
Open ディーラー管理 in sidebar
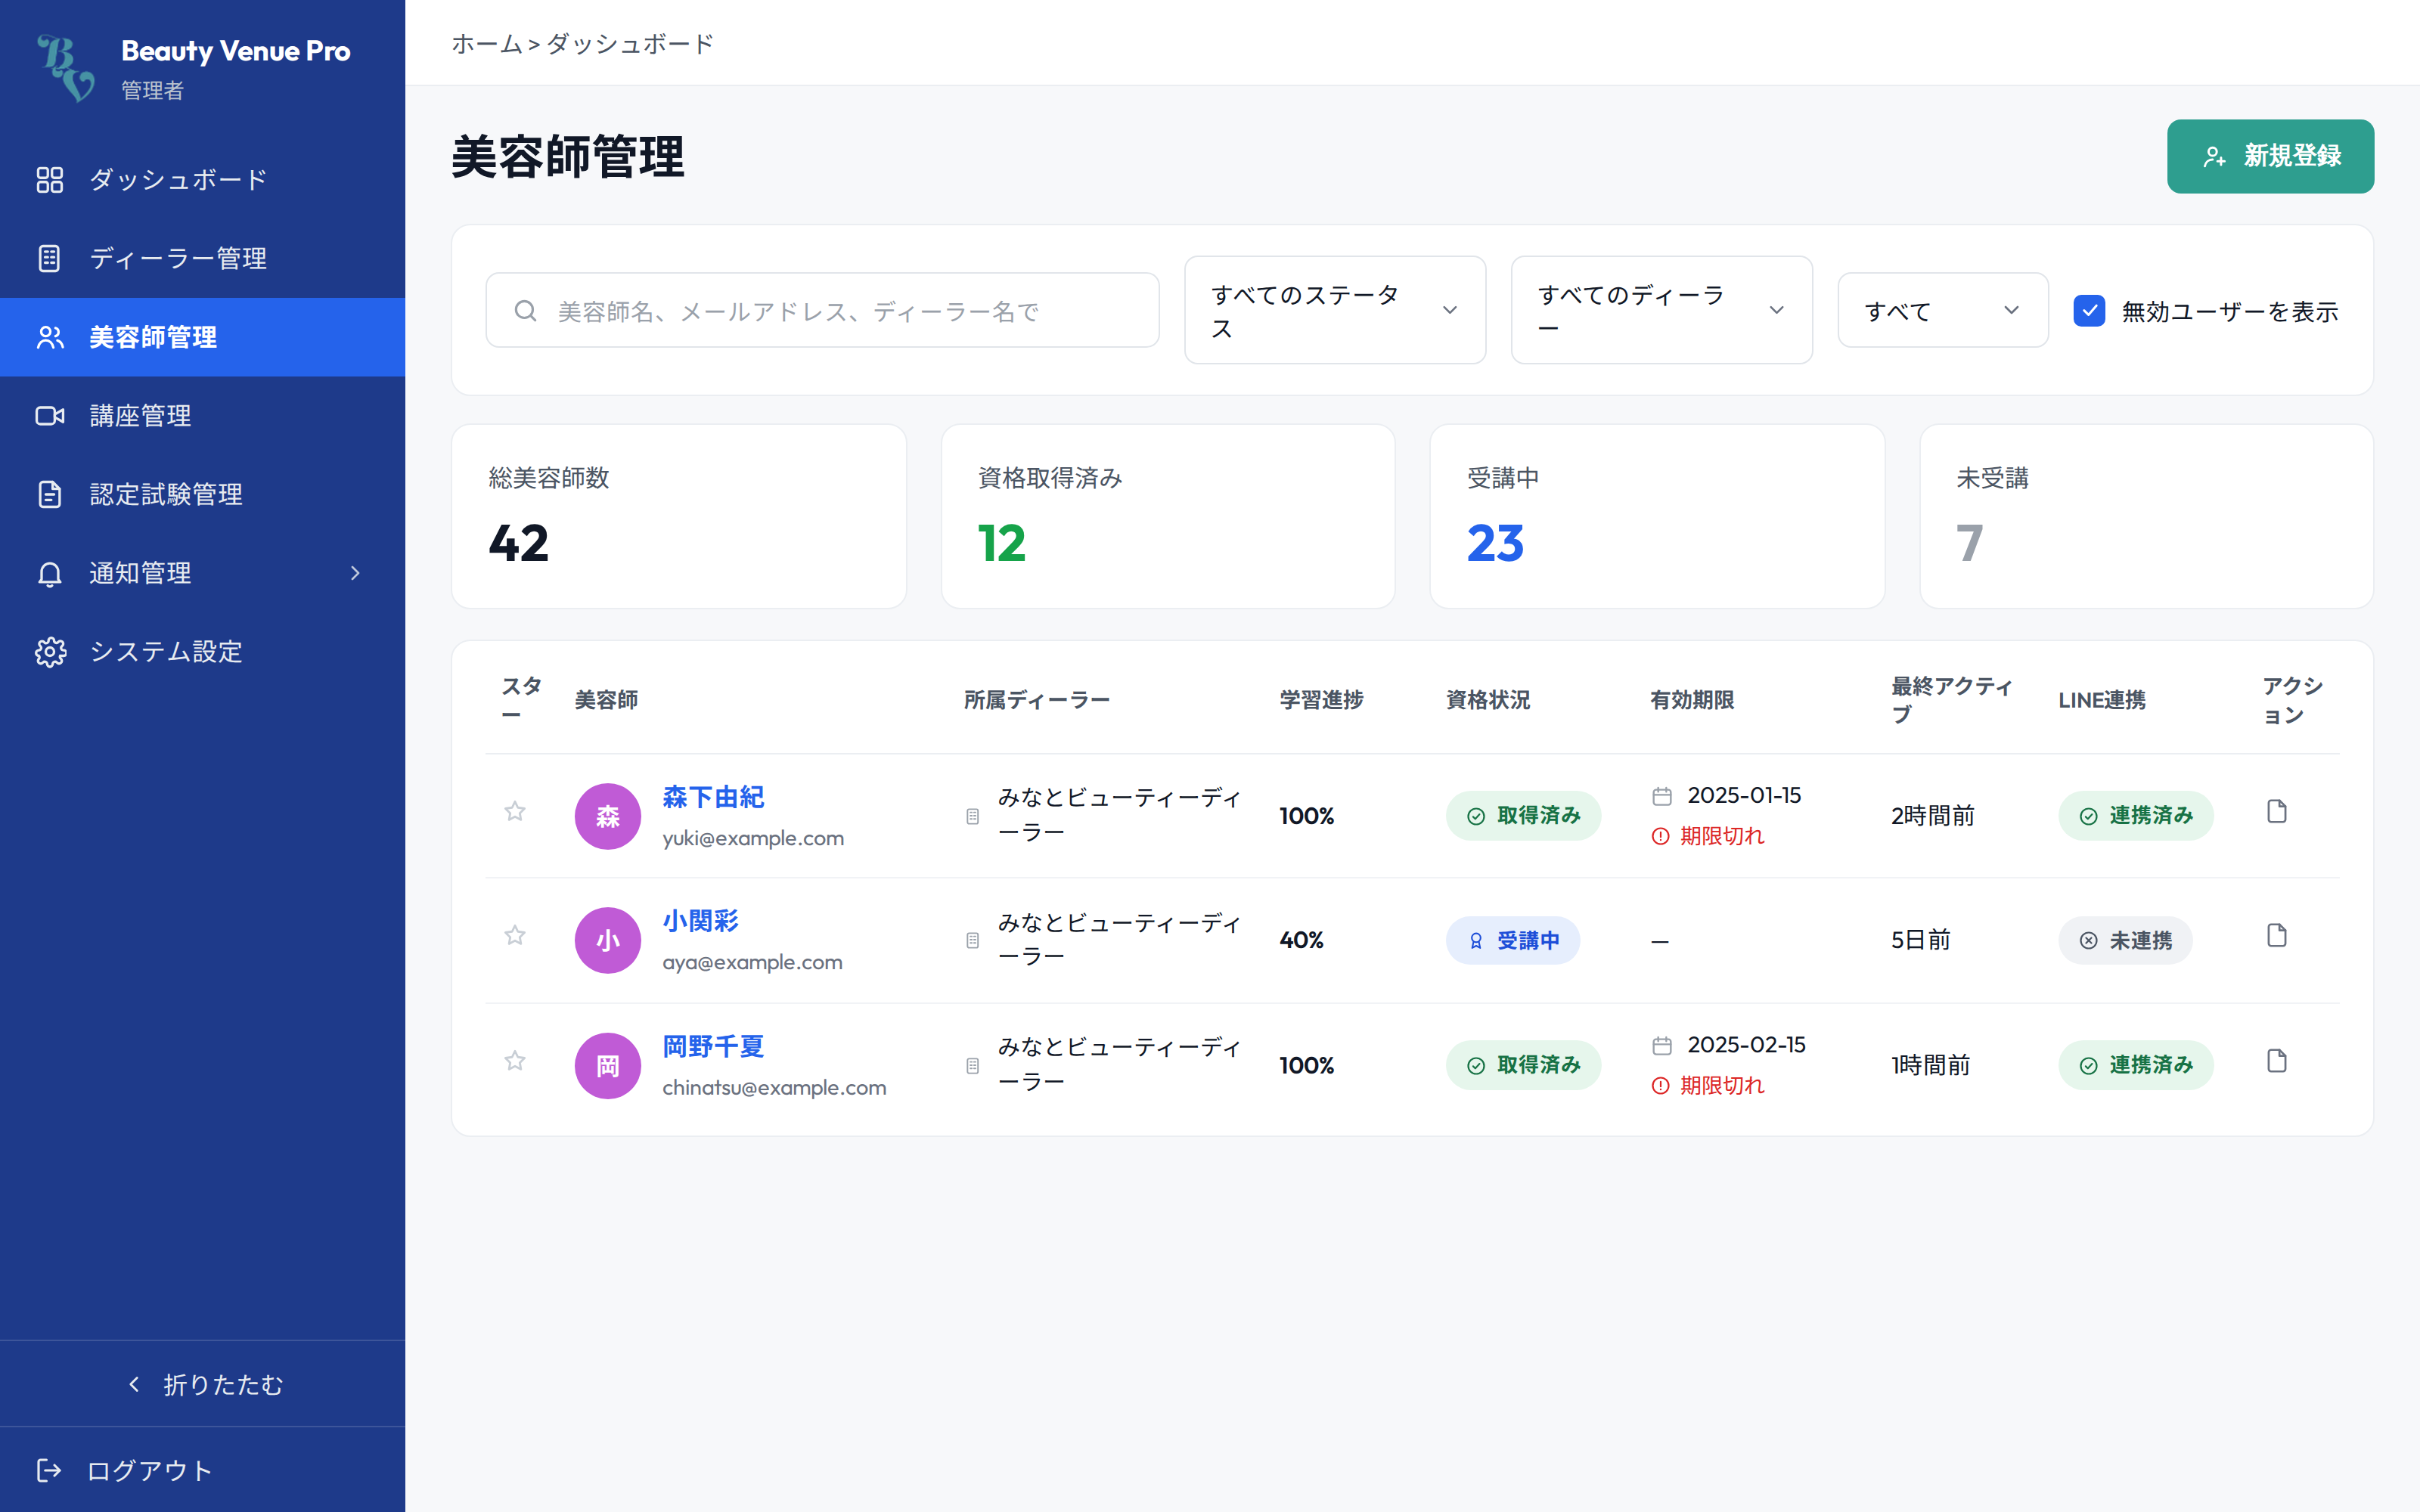click(x=203, y=259)
